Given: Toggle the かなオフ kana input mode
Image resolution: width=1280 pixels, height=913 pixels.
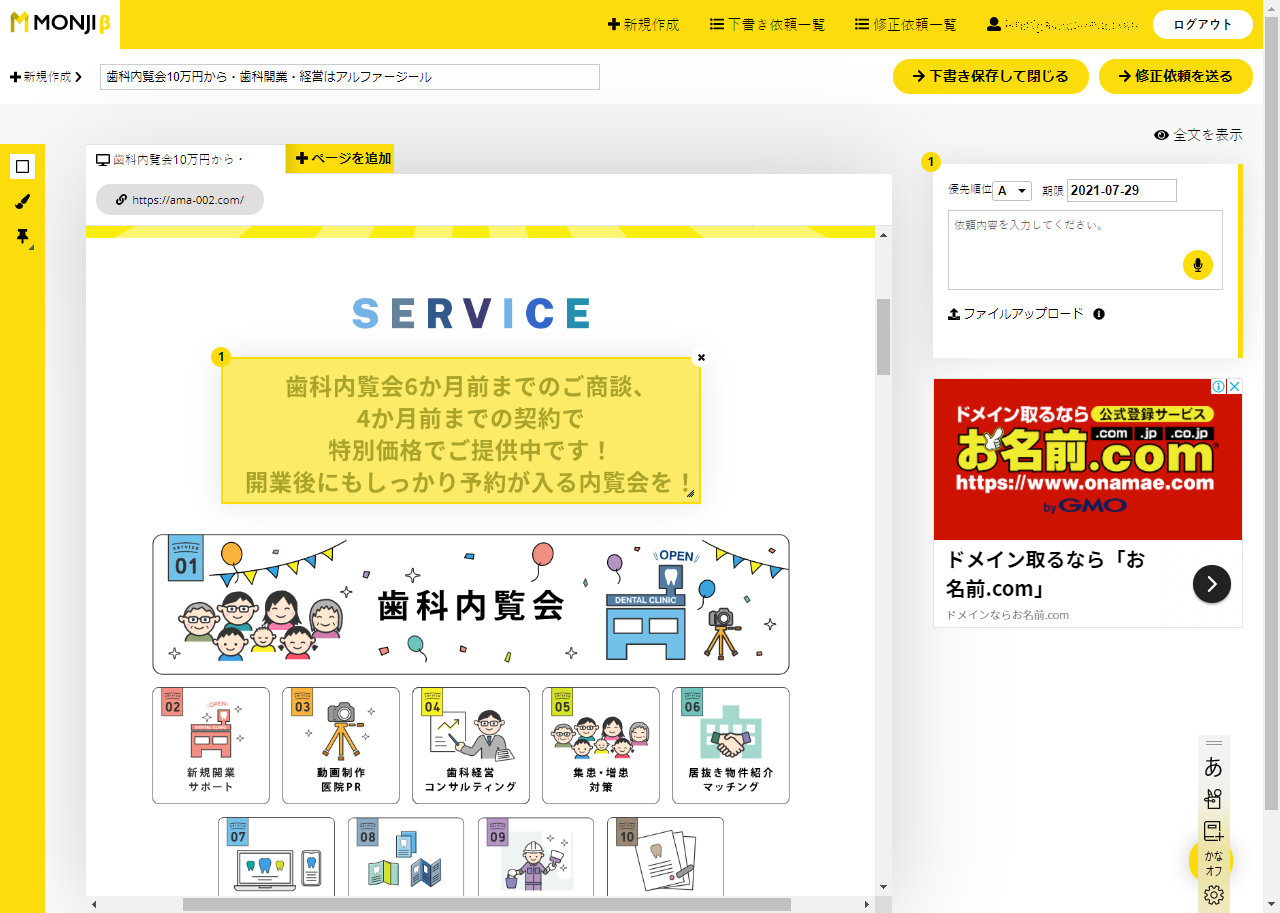Looking at the screenshot, I should 1213,863.
